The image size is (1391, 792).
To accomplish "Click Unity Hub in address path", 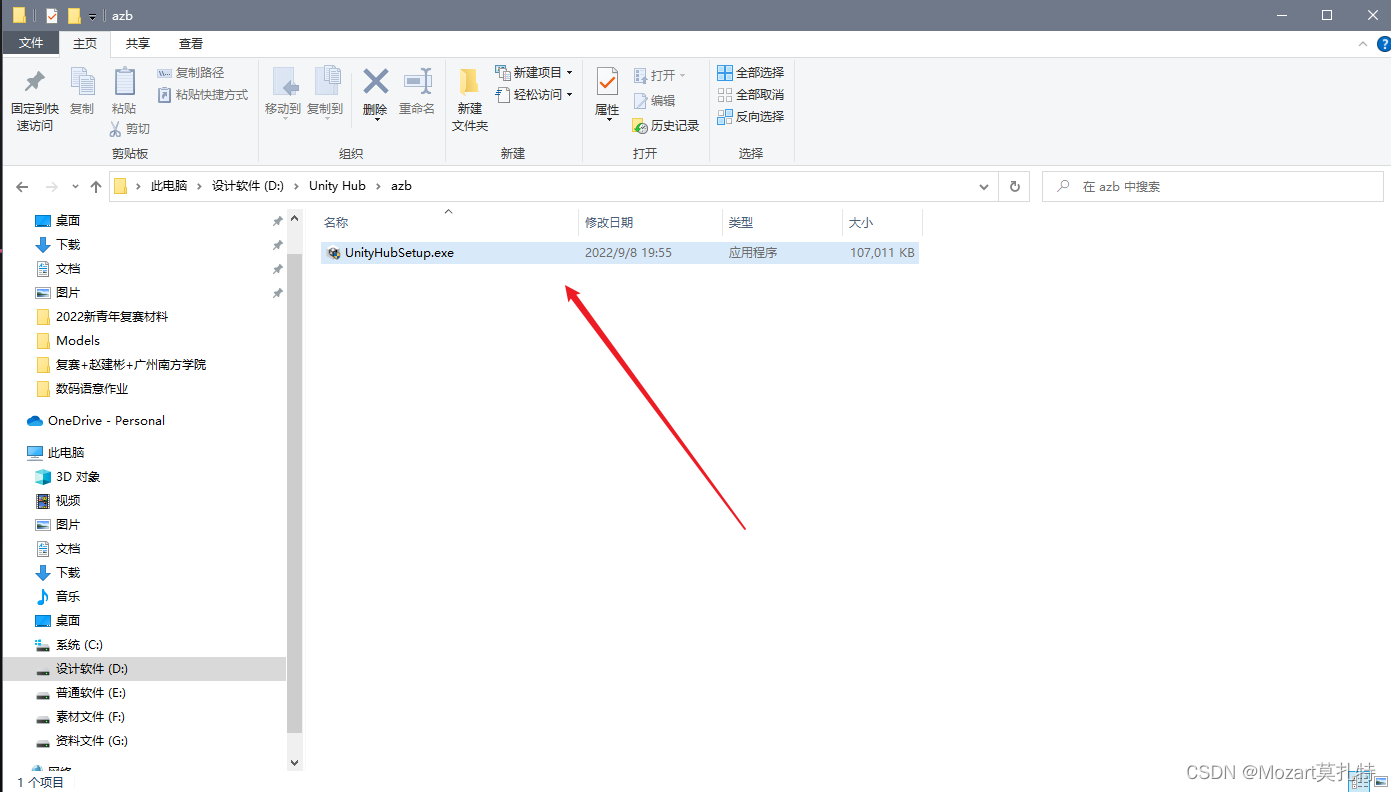I will click(x=337, y=186).
